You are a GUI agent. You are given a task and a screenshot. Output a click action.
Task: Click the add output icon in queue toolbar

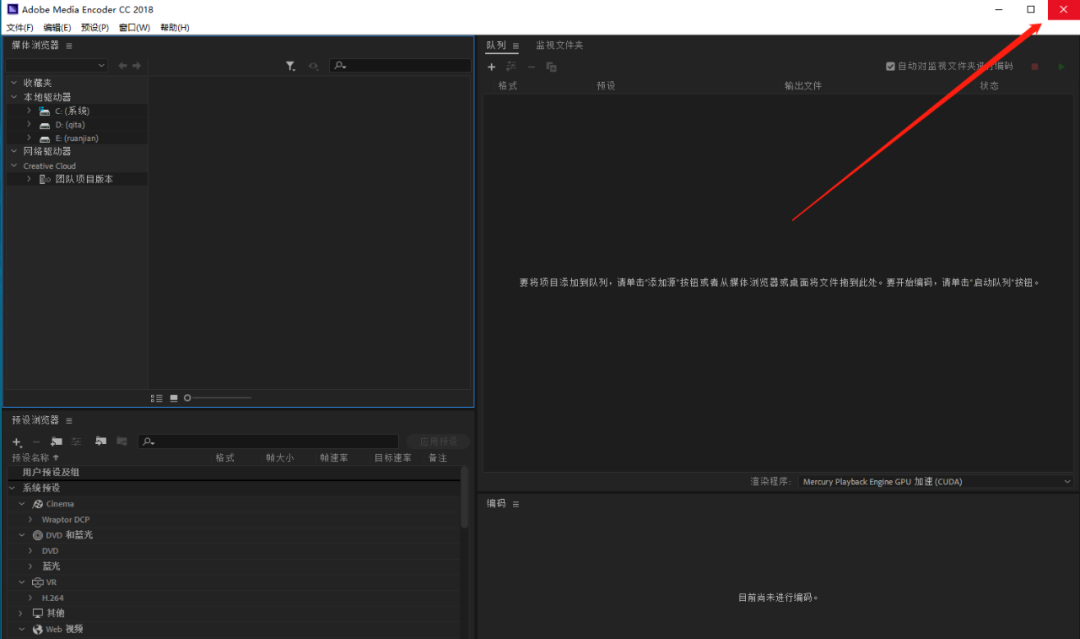[x=511, y=67]
